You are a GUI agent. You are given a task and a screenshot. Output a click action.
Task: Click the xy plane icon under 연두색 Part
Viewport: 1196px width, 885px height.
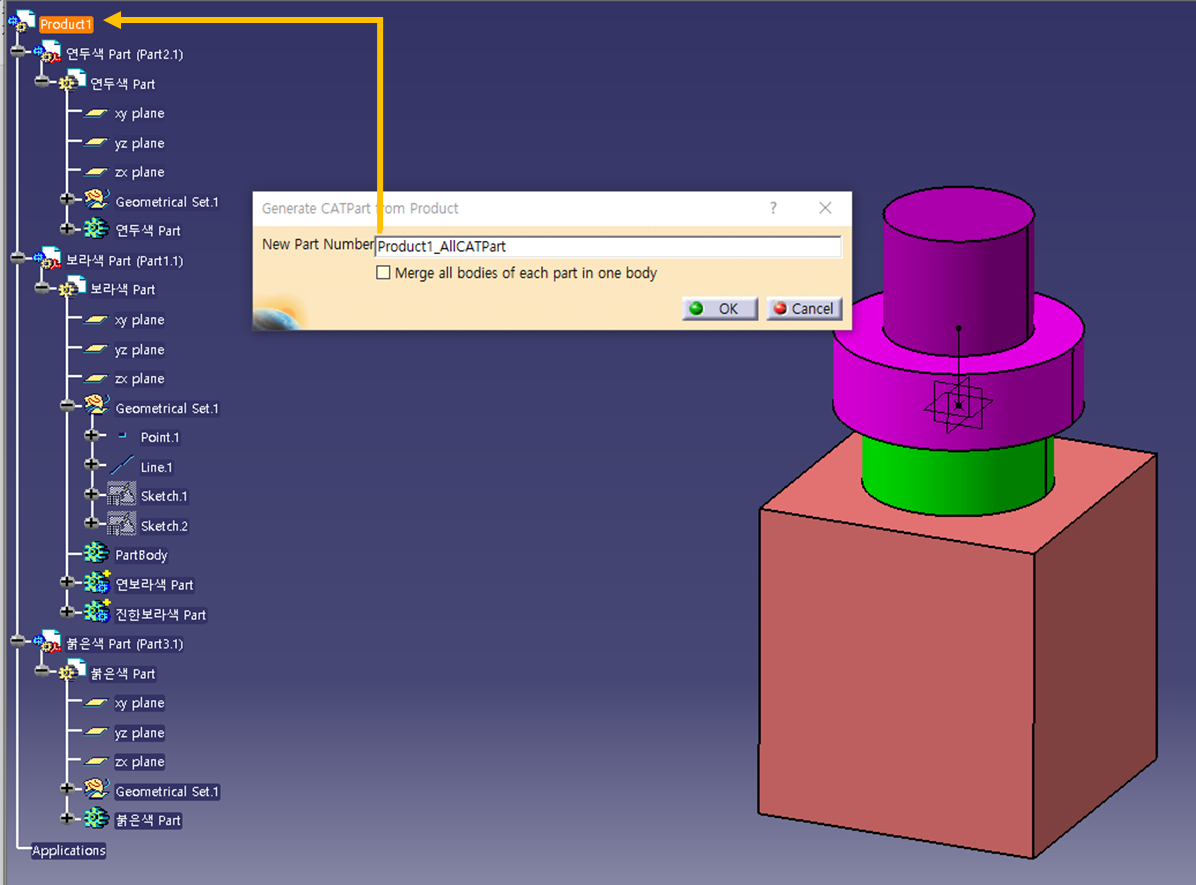96,113
